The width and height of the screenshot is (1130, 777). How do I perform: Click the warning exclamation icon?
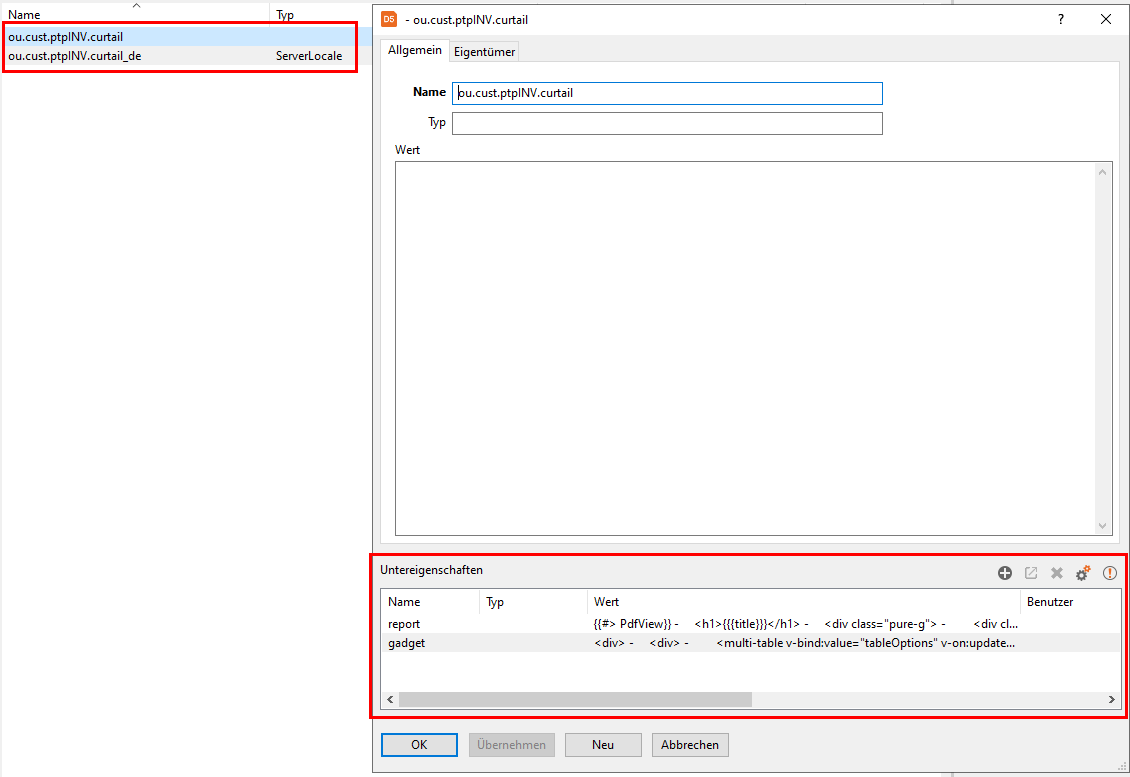pos(1110,573)
